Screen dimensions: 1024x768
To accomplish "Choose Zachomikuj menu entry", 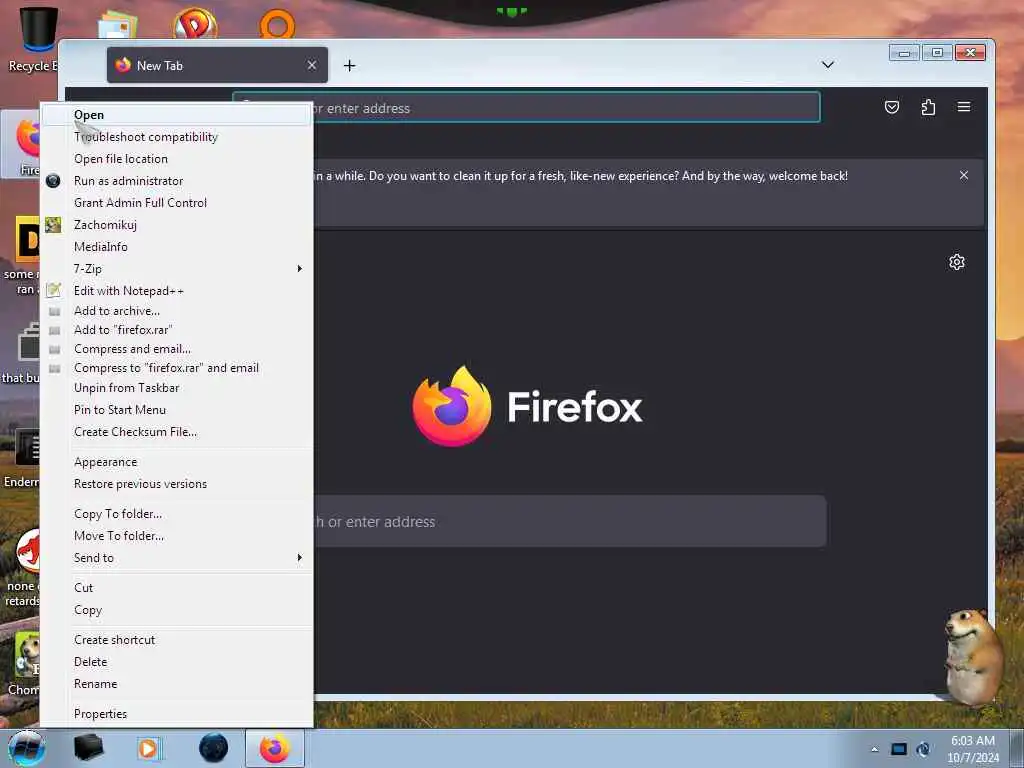I will click(x=176, y=225).
